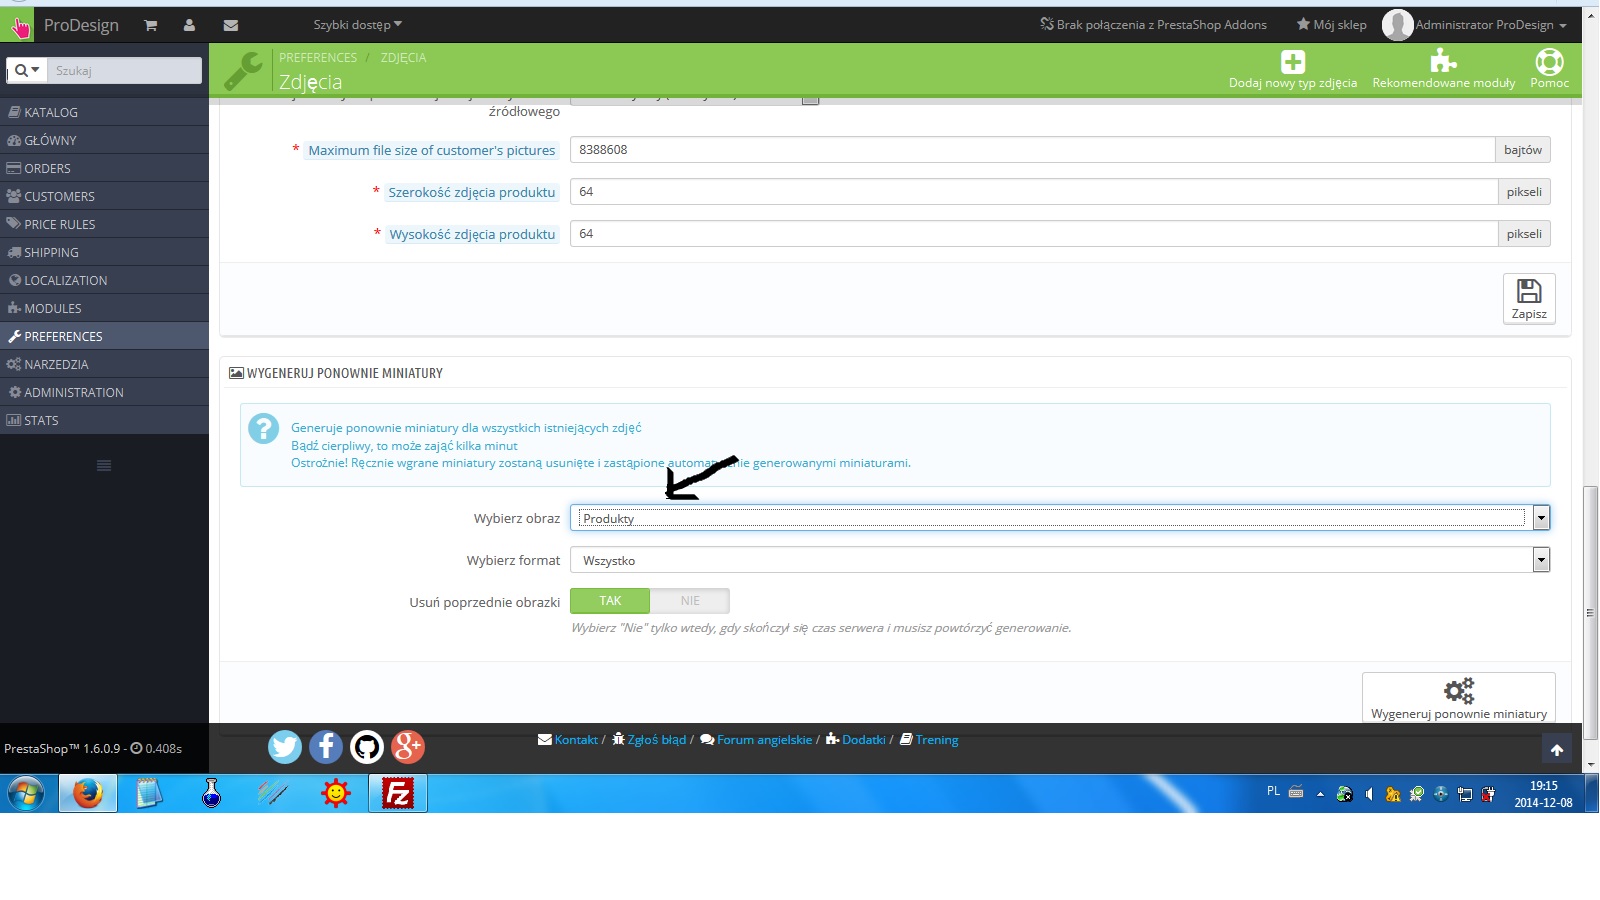Open STATS in the sidebar
1600x900 pixels.
coord(104,420)
